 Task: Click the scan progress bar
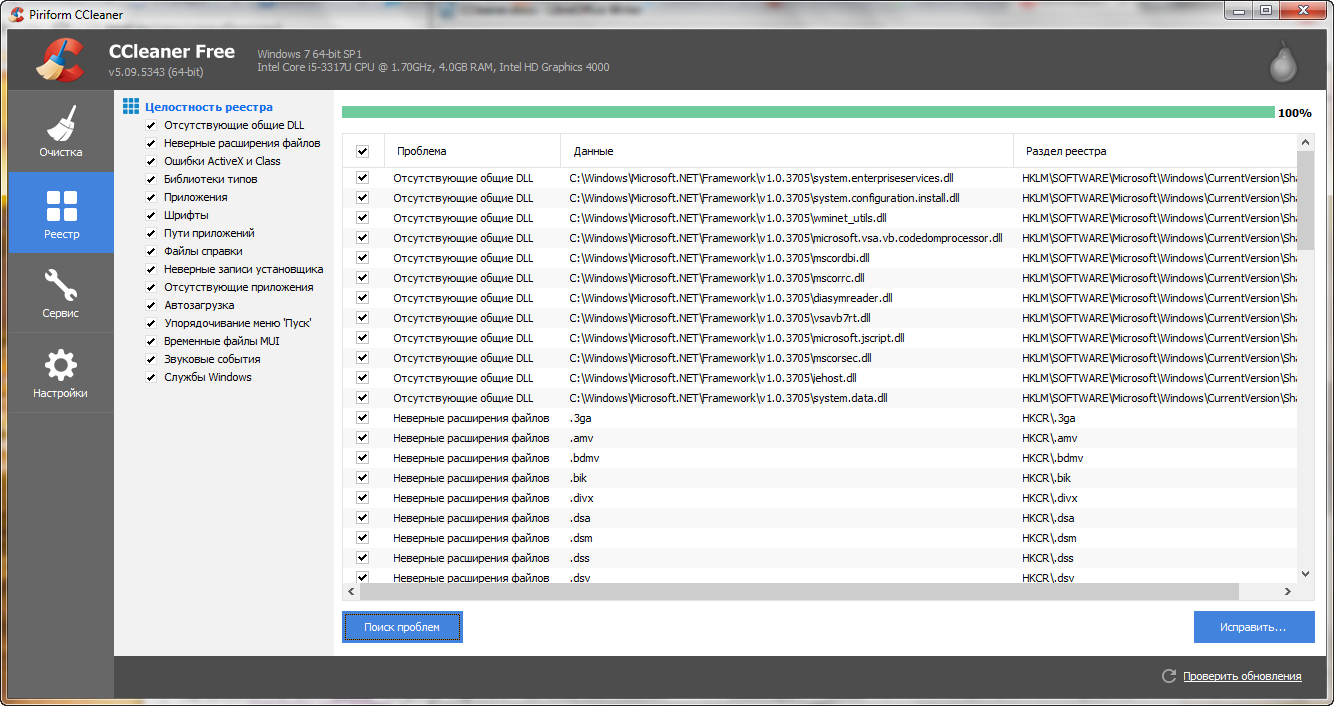coord(808,112)
